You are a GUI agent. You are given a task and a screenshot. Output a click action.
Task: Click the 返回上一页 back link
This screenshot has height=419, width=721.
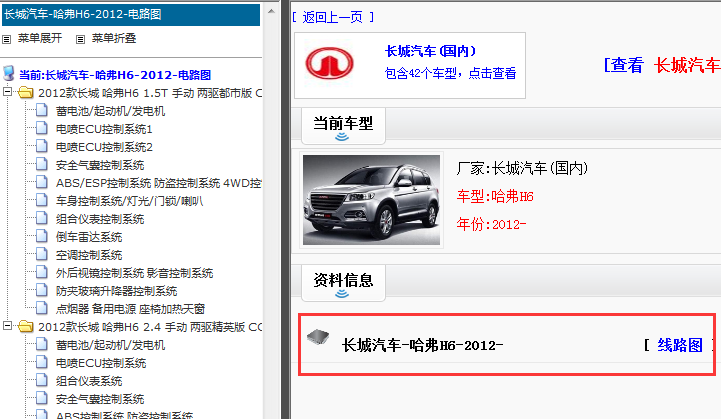[333, 17]
